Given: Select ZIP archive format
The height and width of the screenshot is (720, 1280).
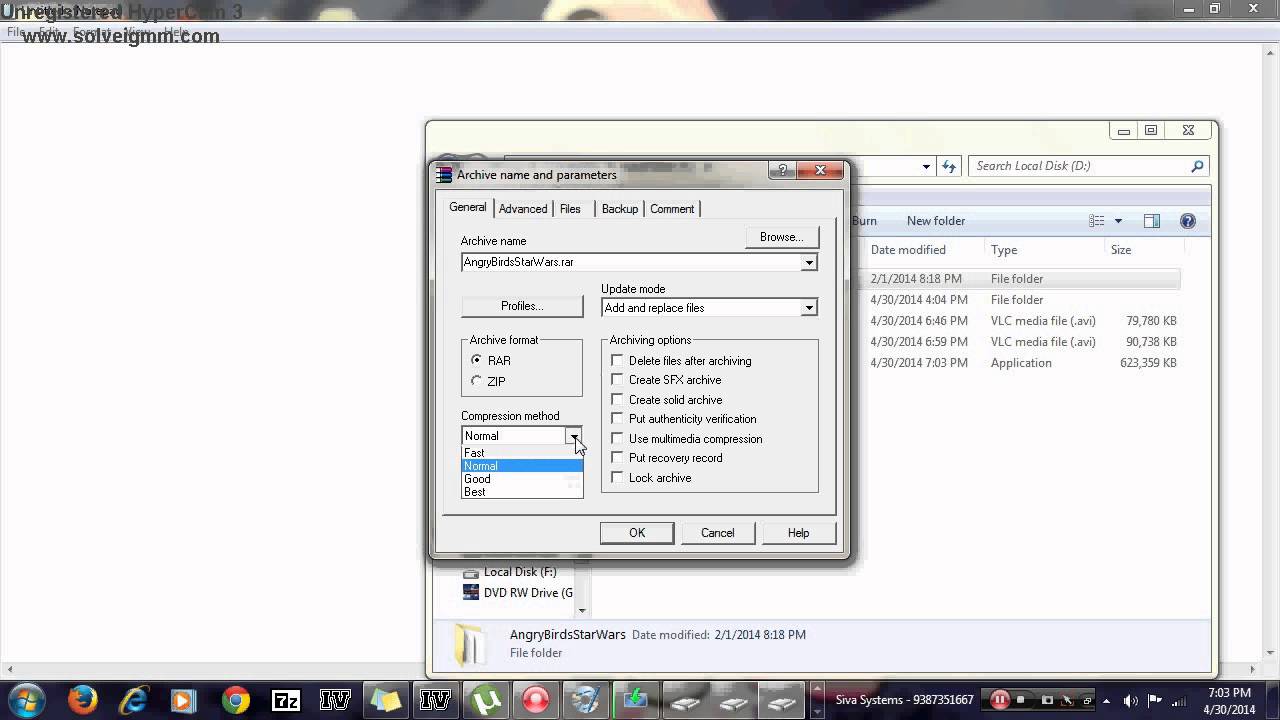Looking at the screenshot, I should 477,381.
